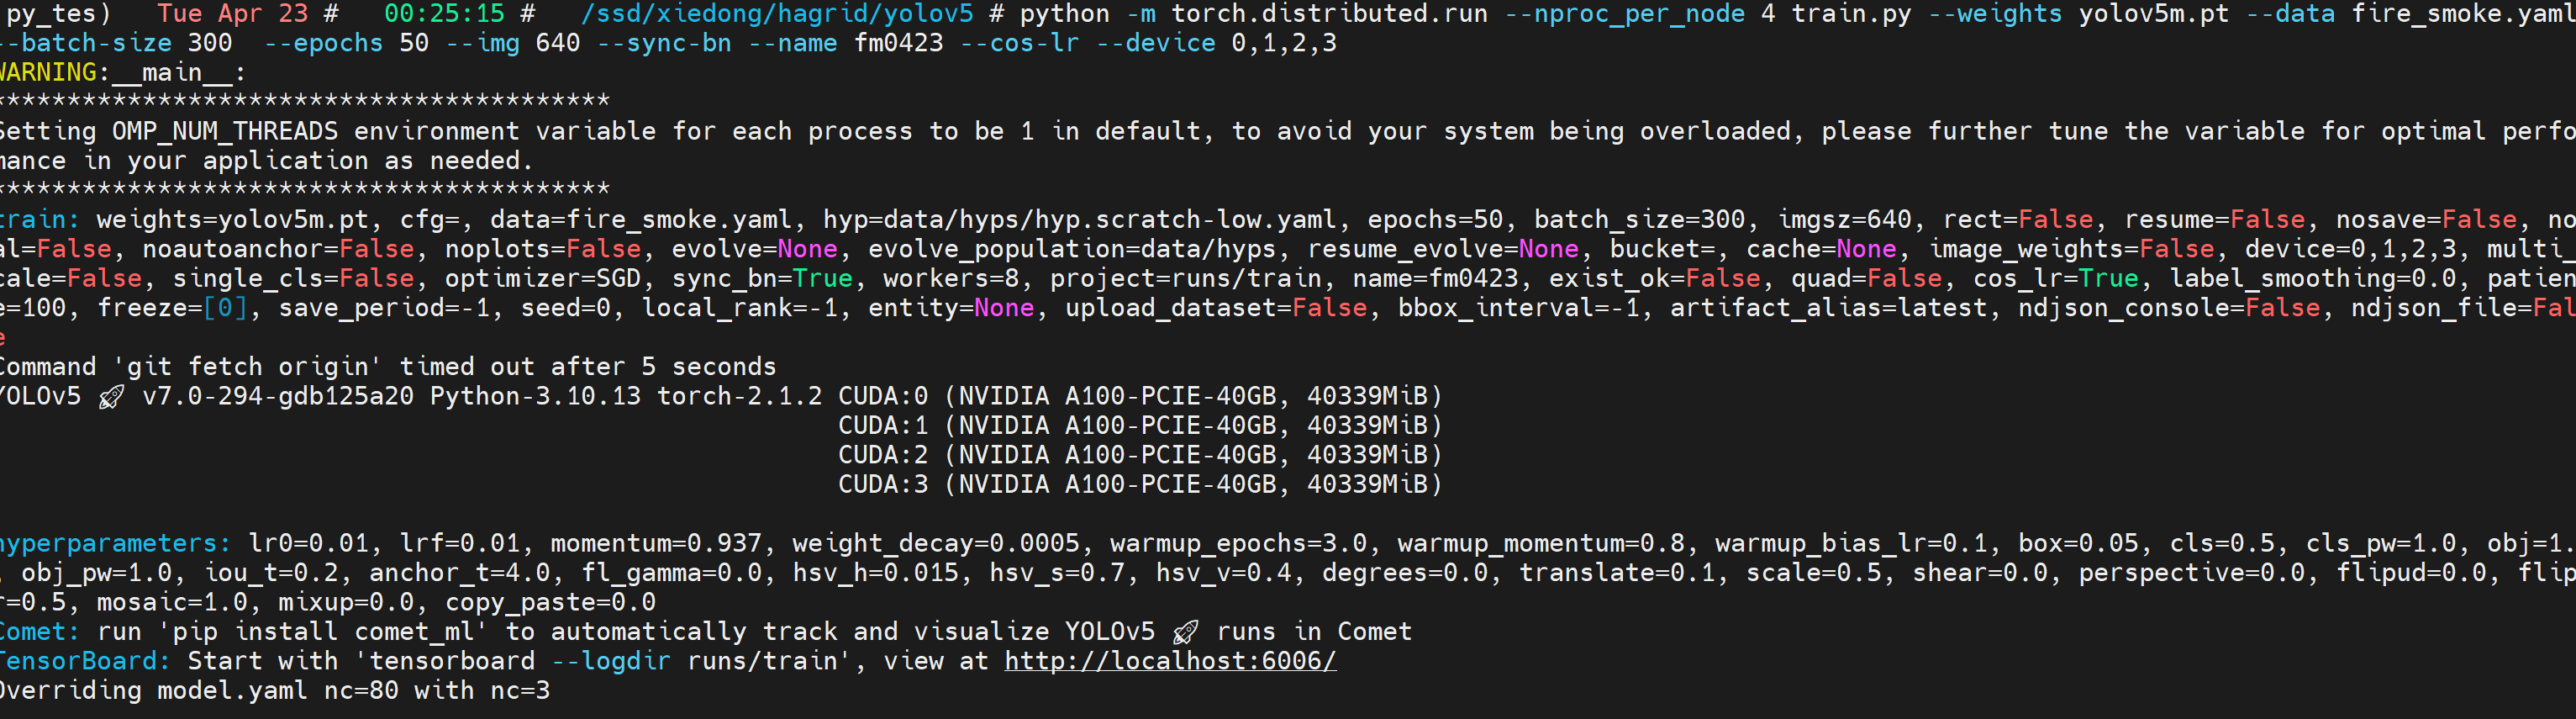Click "'pip install comet_ml'" text
Viewport: 2576px width, 719px height.
click(x=324, y=632)
